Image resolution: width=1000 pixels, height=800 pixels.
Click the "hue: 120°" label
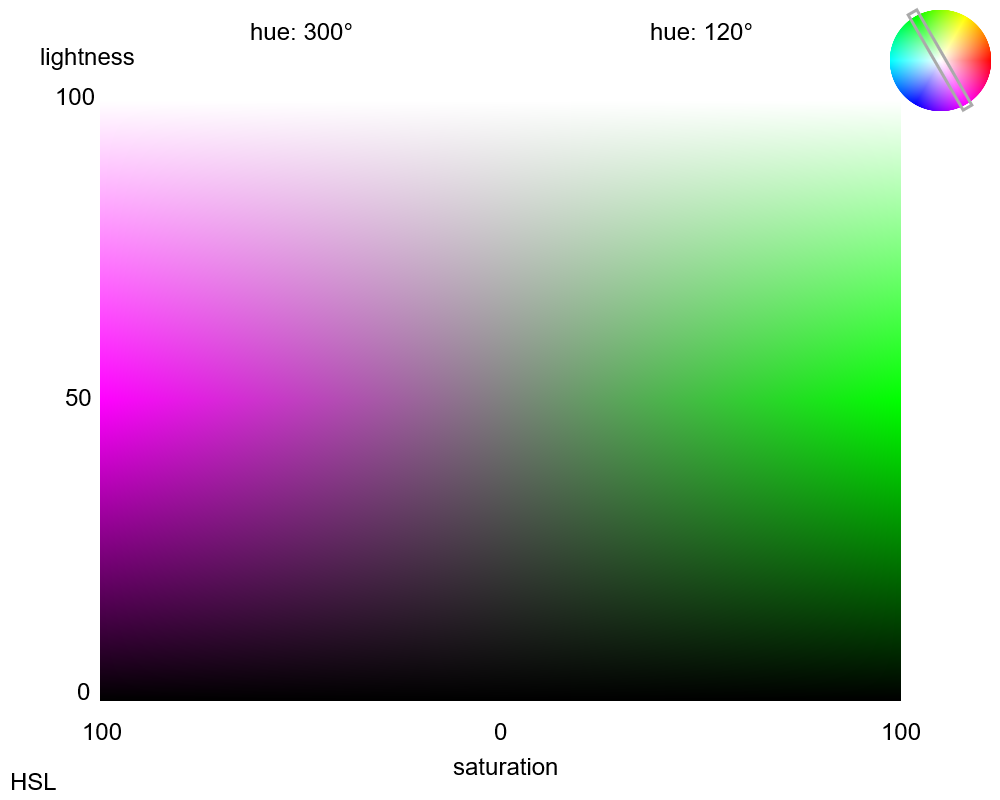[x=701, y=32]
